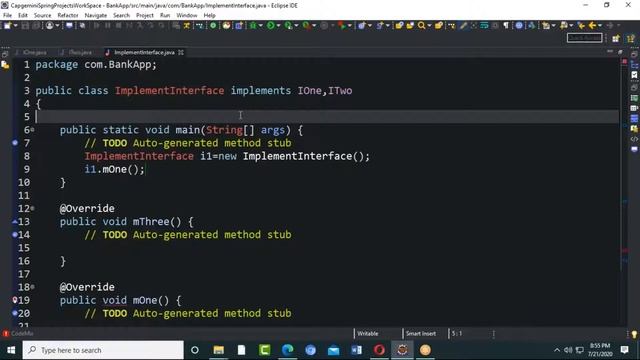640x360 pixels.
Task: Click the Smart Insert status entry
Action: pyautogui.click(x=421, y=333)
